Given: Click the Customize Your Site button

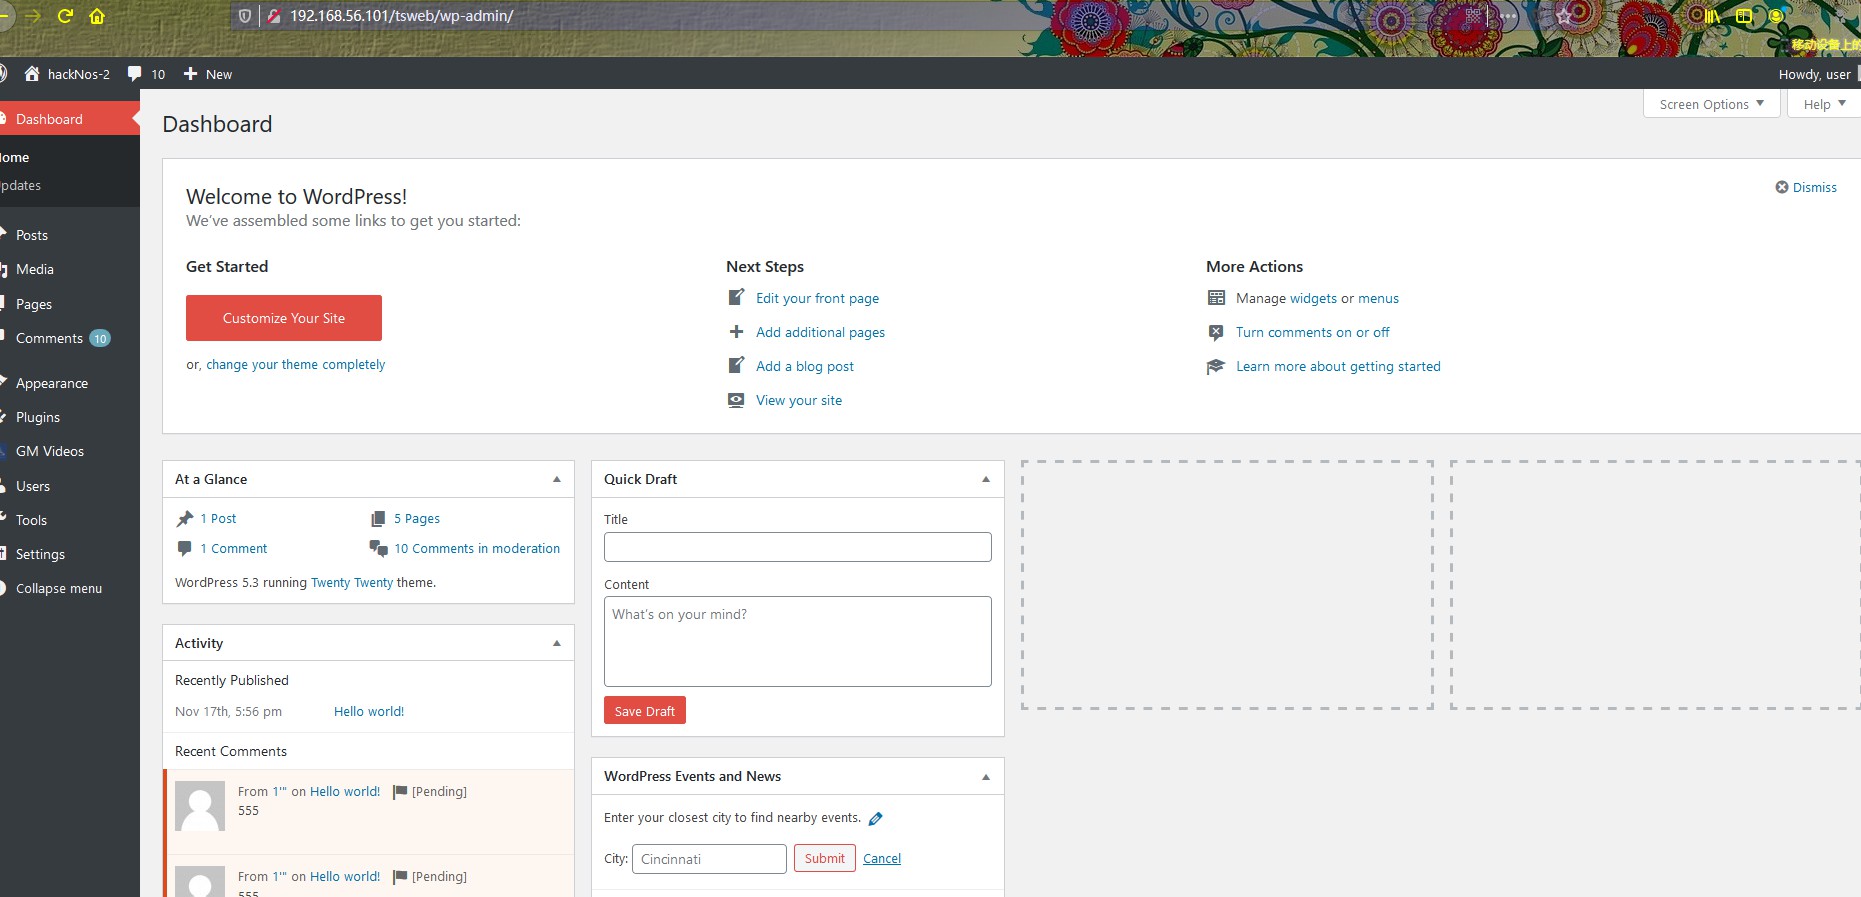Looking at the screenshot, I should (x=284, y=318).
